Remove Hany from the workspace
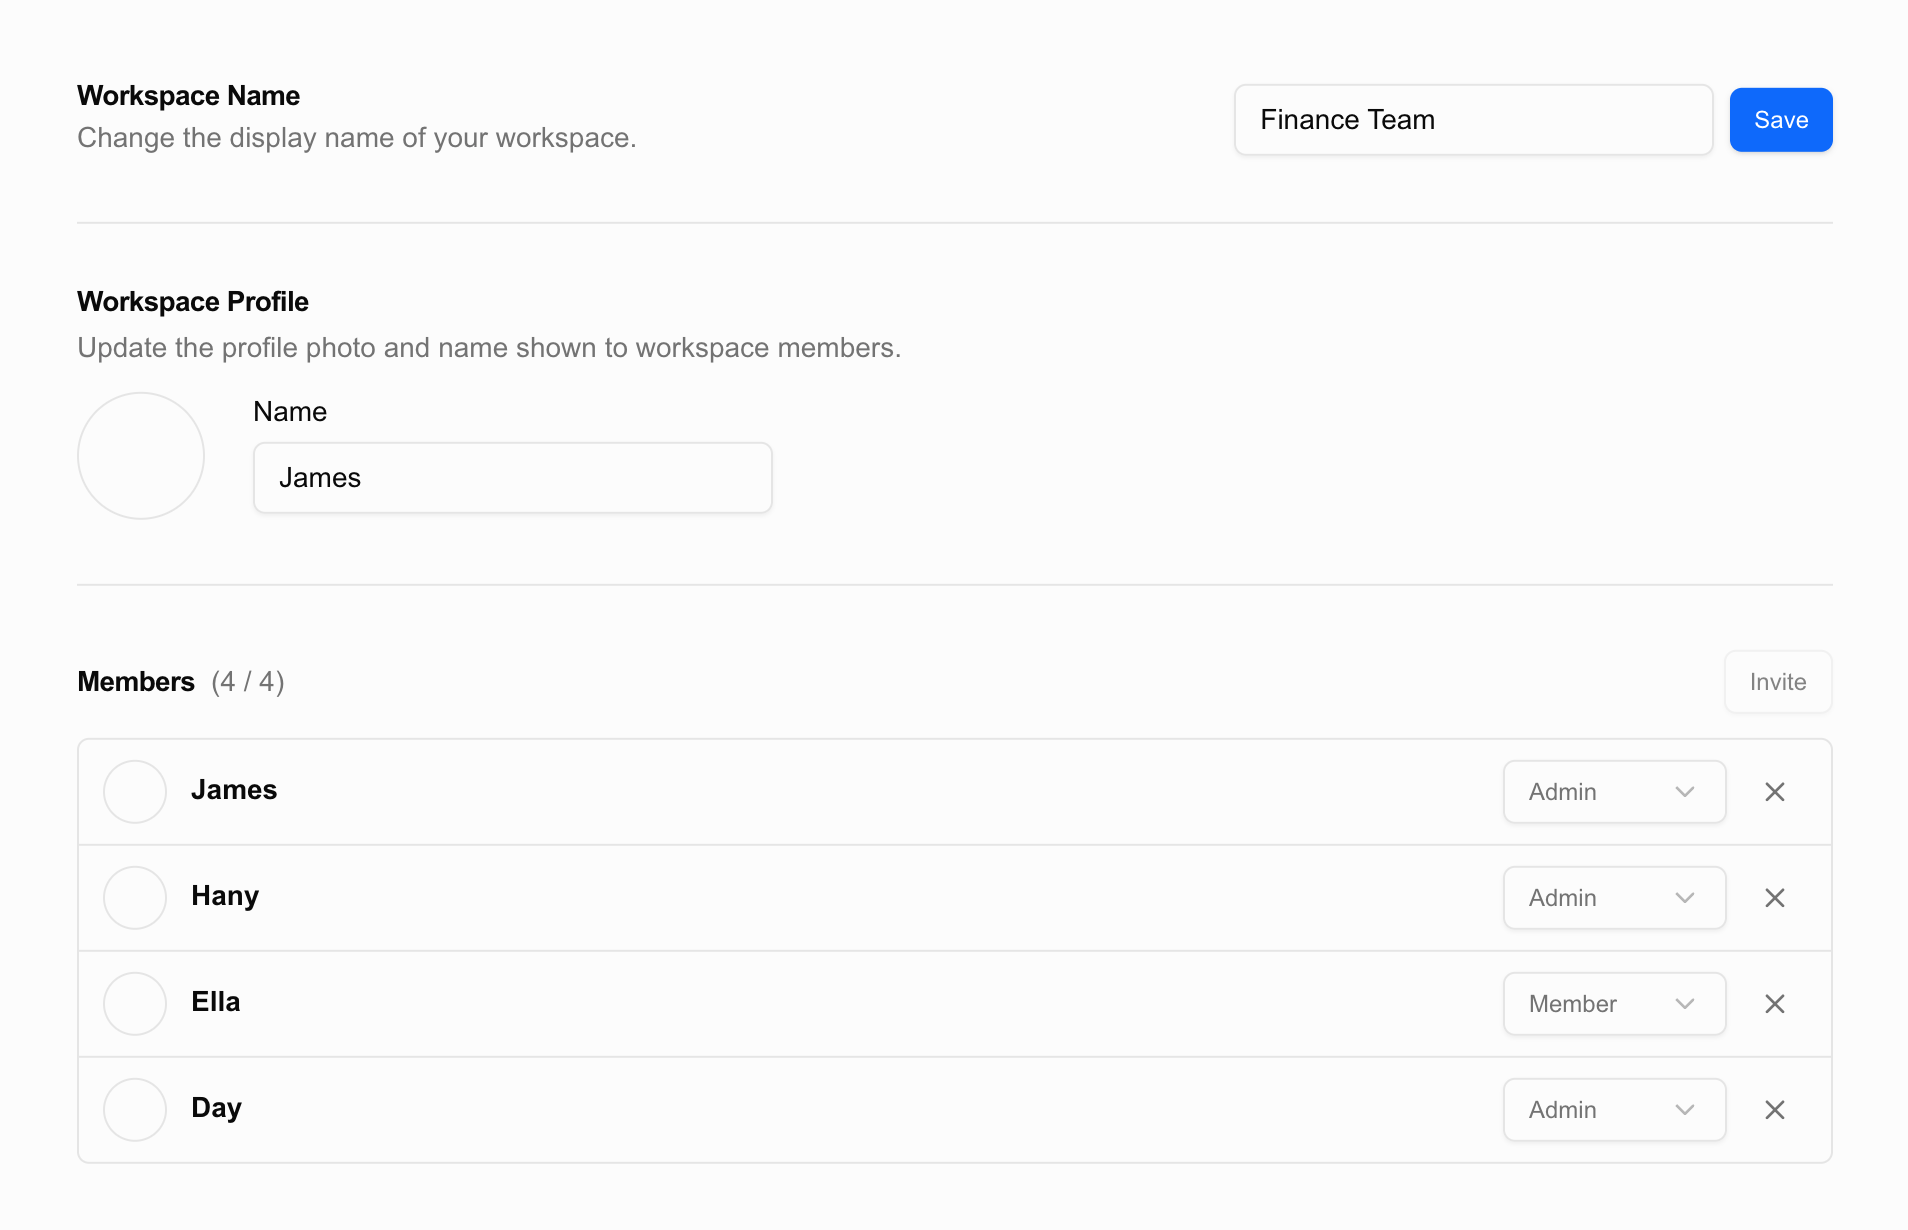The image size is (1908, 1230). pyautogui.click(x=1775, y=898)
